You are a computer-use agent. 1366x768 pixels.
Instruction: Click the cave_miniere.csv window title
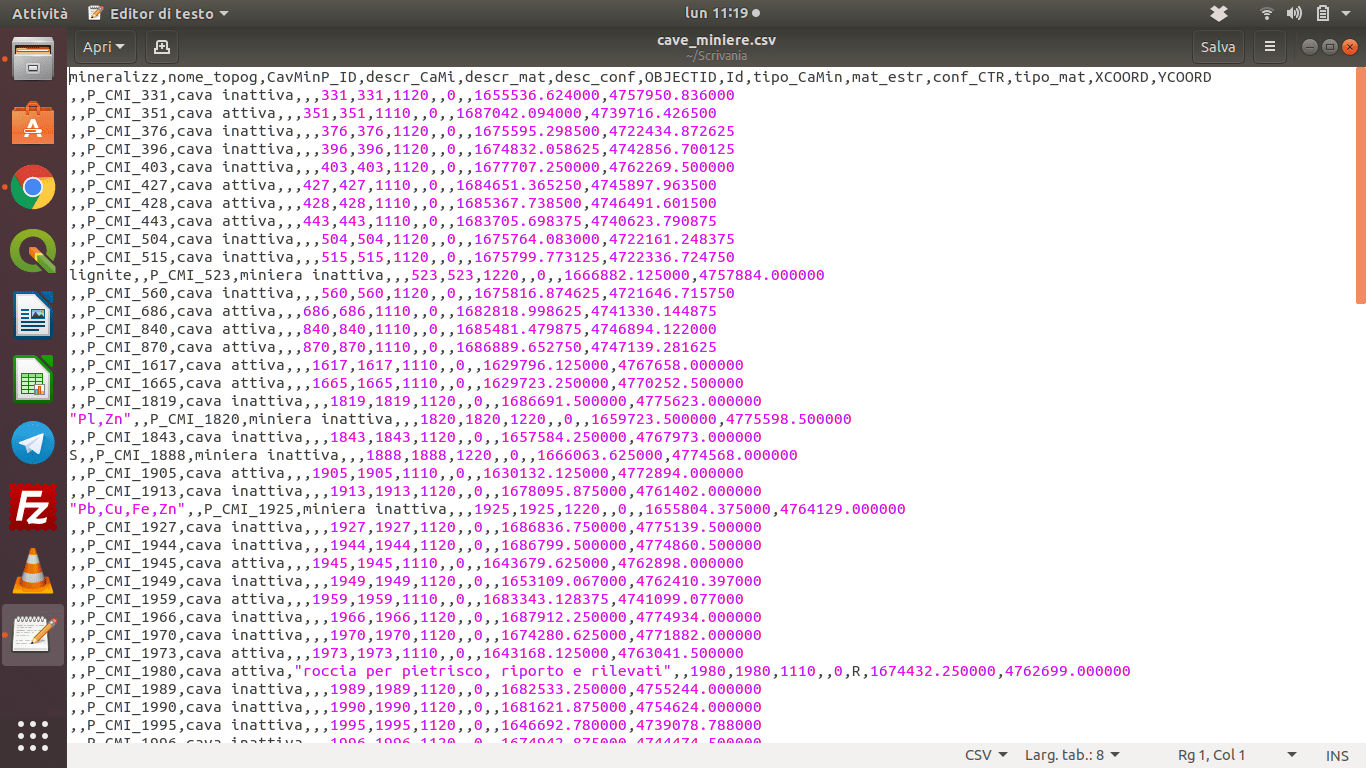[716, 40]
